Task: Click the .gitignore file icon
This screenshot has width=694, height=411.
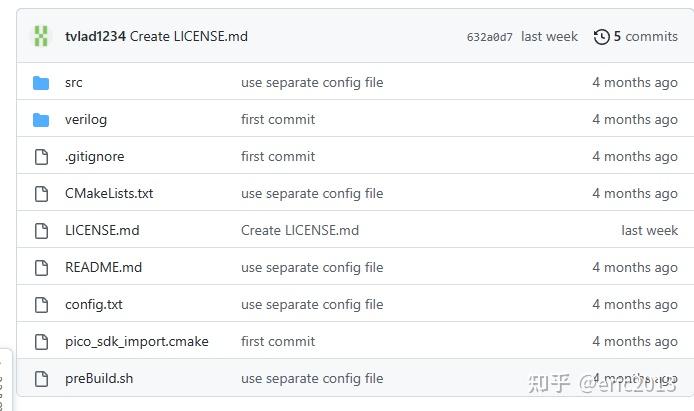Action: pyautogui.click(x=41, y=157)
